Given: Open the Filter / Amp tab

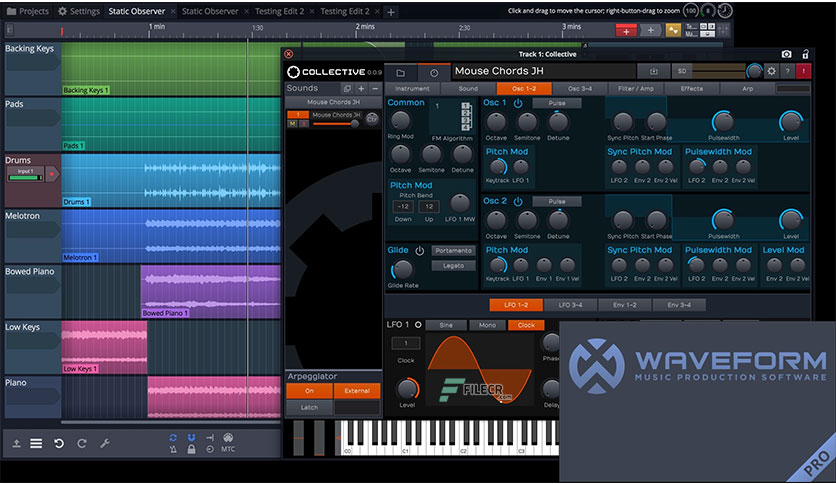Looking at the screenshot, I should pyautogui.click(x=636, y=88).
